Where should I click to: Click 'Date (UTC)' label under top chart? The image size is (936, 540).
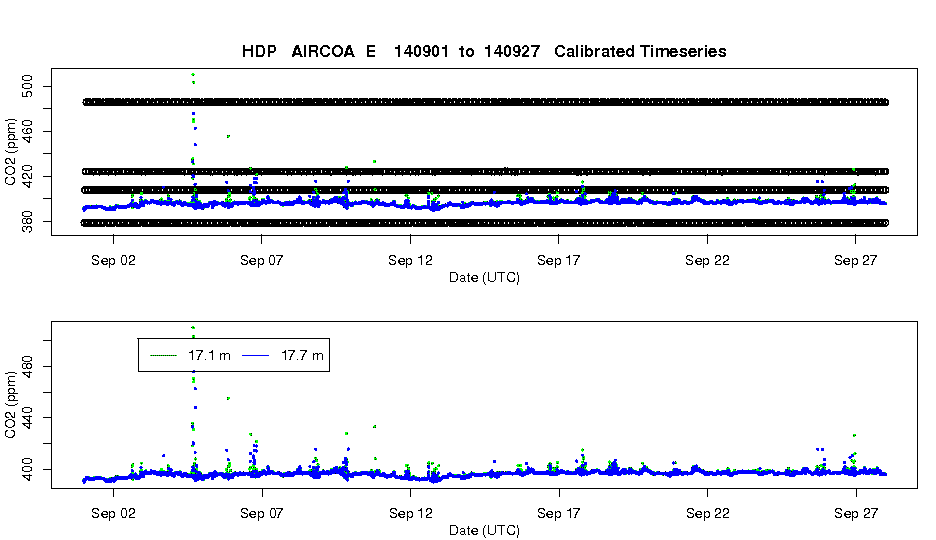[484, 277]
